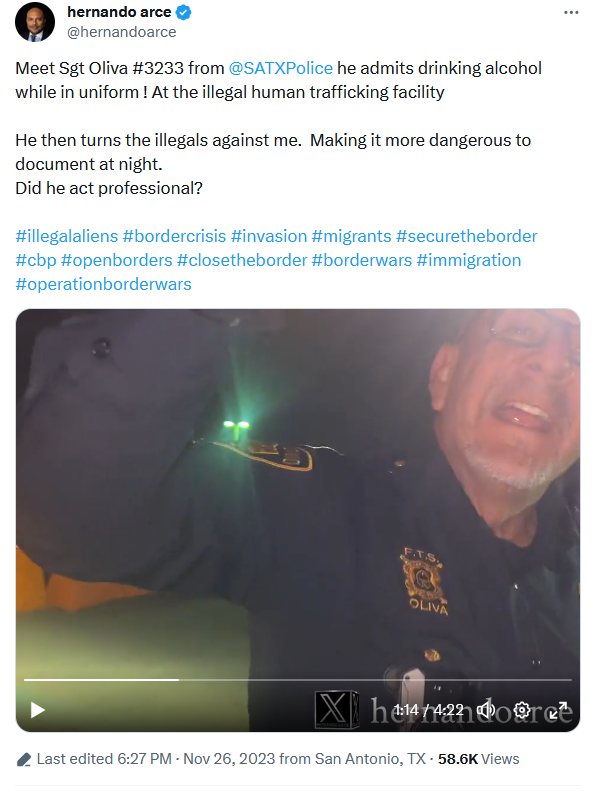View Last edited 6:27 PM history
597x794 pixels.
104,759
